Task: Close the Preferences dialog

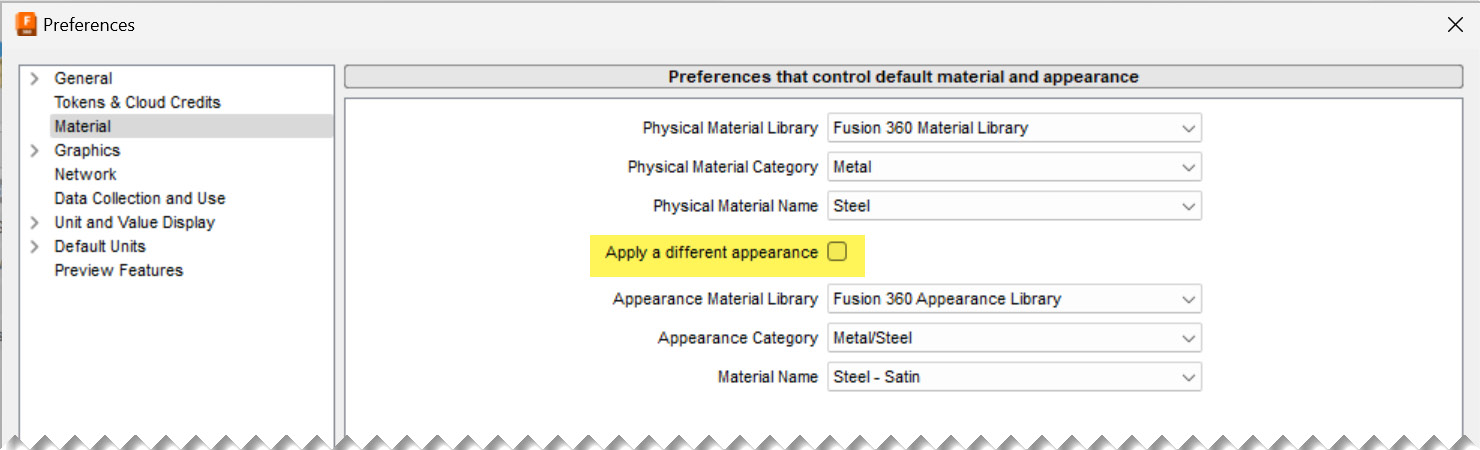Action: [x=1455, y=25]
